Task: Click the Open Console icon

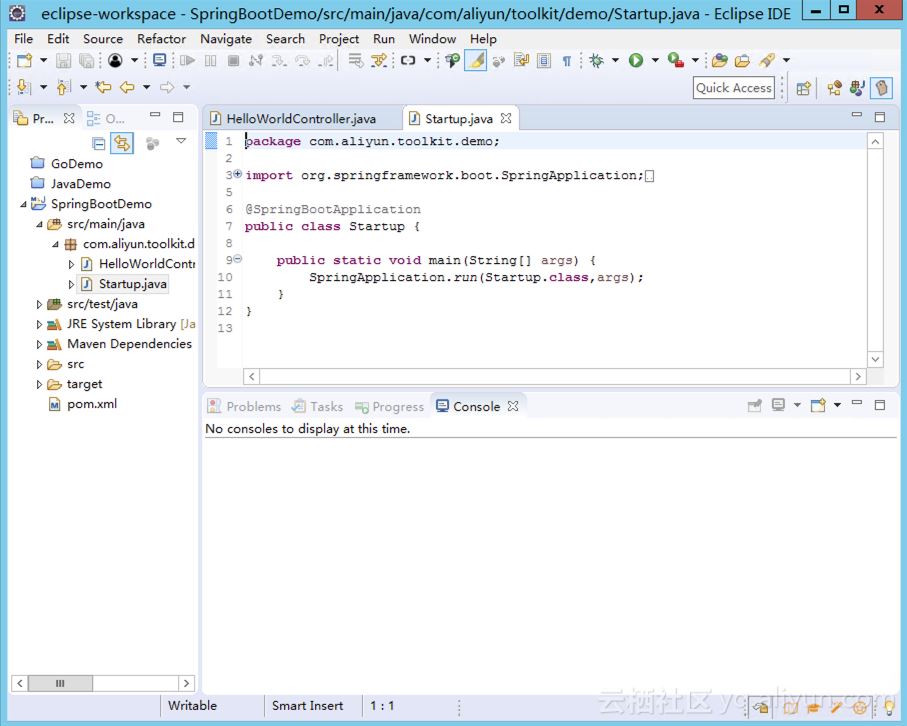Action: (818, 406)
